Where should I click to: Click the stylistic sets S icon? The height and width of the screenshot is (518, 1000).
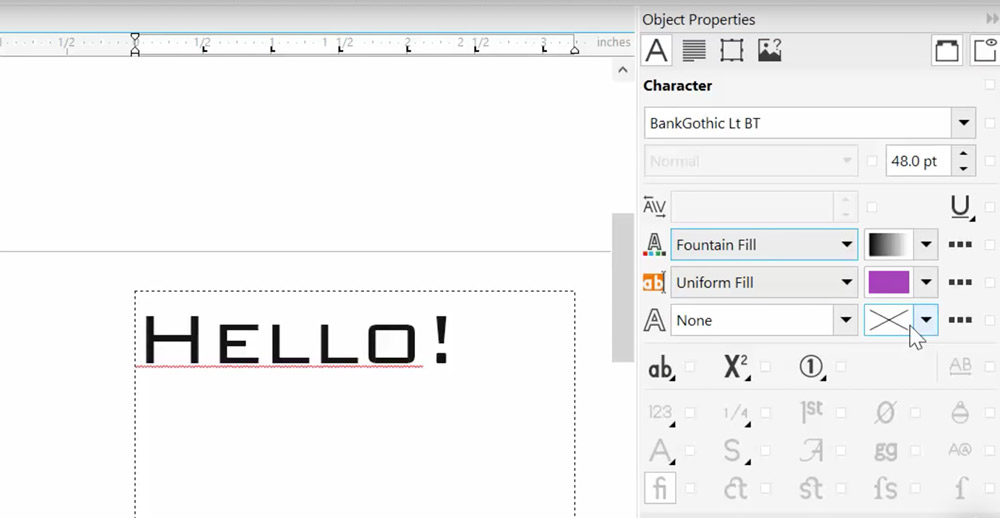click(736, 451)
